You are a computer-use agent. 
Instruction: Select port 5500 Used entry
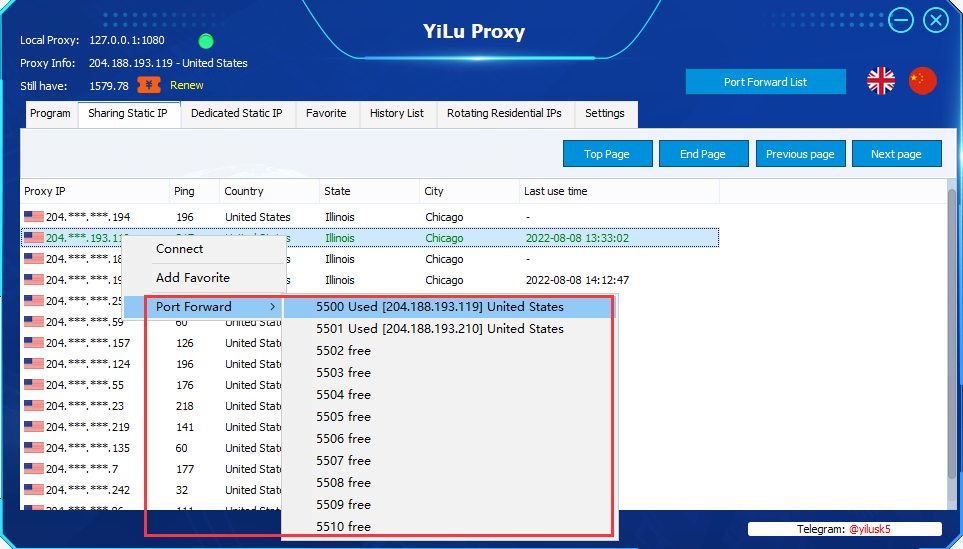448,306
